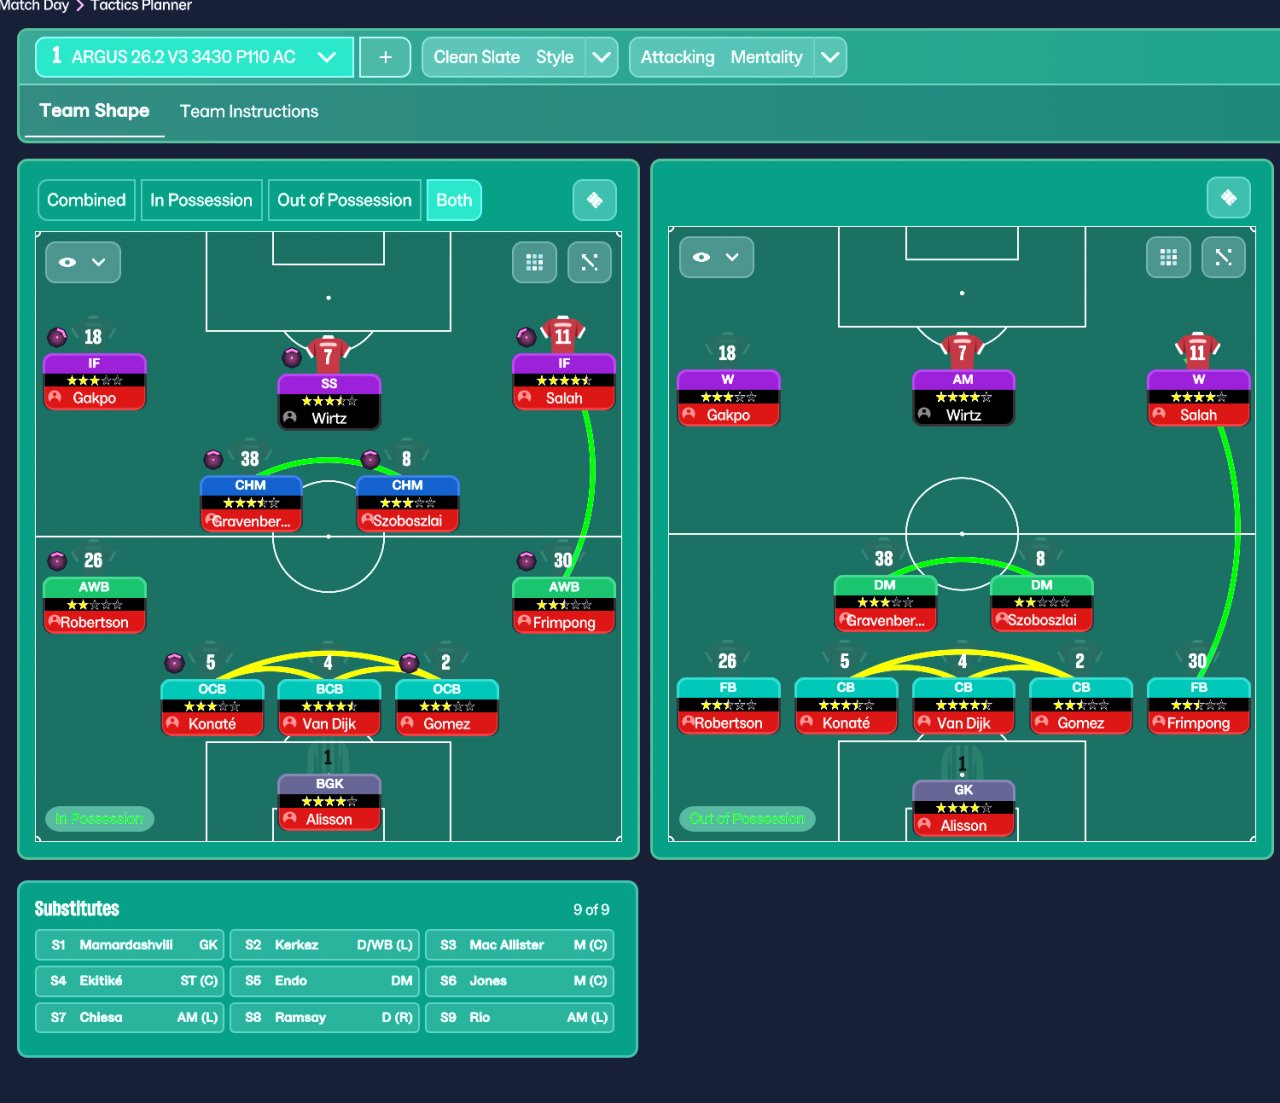Screen dimensions: 1280x1103
Task: Select Szoboszlai's CHM player card
Action: point(408,504)
